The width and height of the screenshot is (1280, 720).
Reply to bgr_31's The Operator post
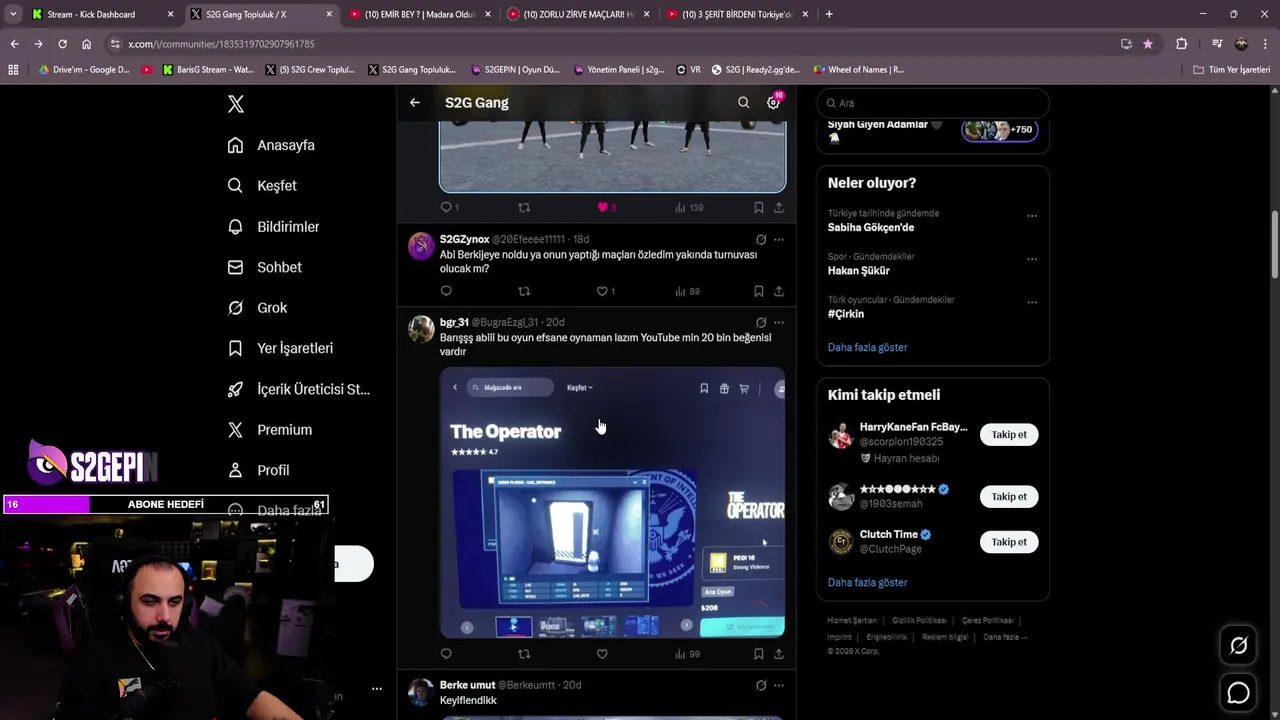[446, 654]
